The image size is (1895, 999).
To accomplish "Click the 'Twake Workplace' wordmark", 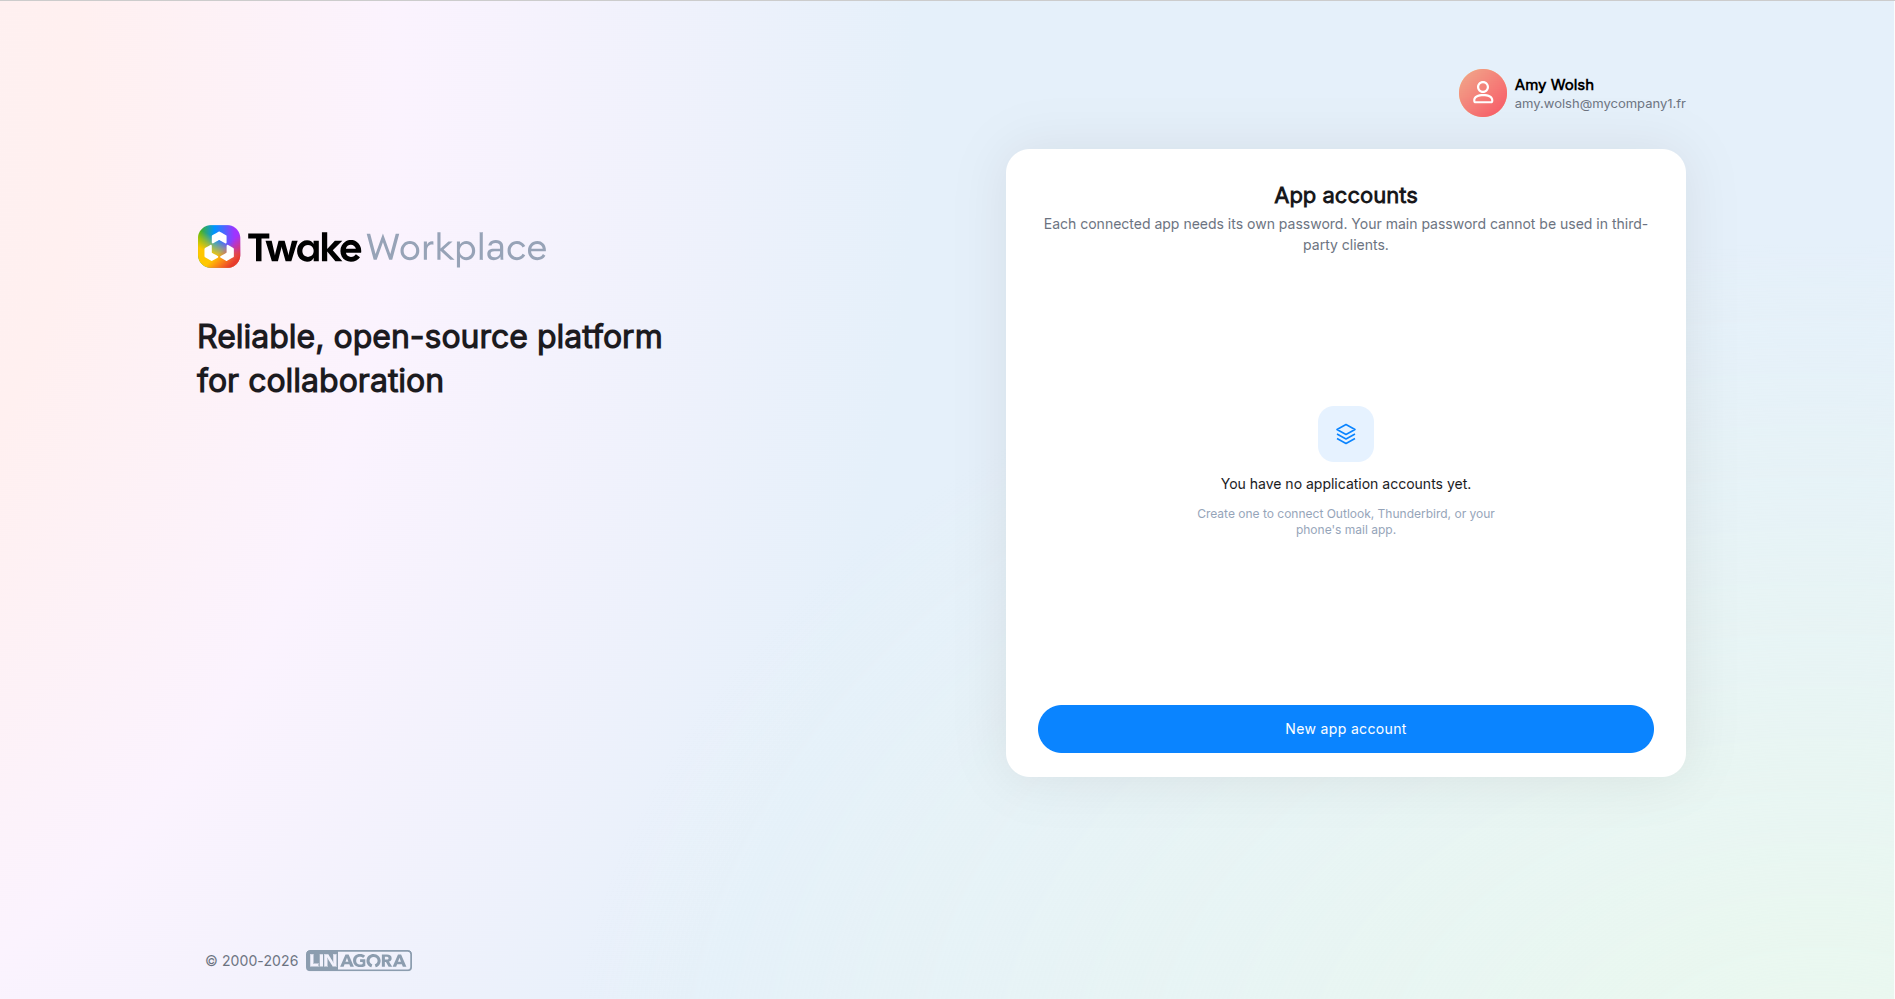I will [x=397, y=248].
